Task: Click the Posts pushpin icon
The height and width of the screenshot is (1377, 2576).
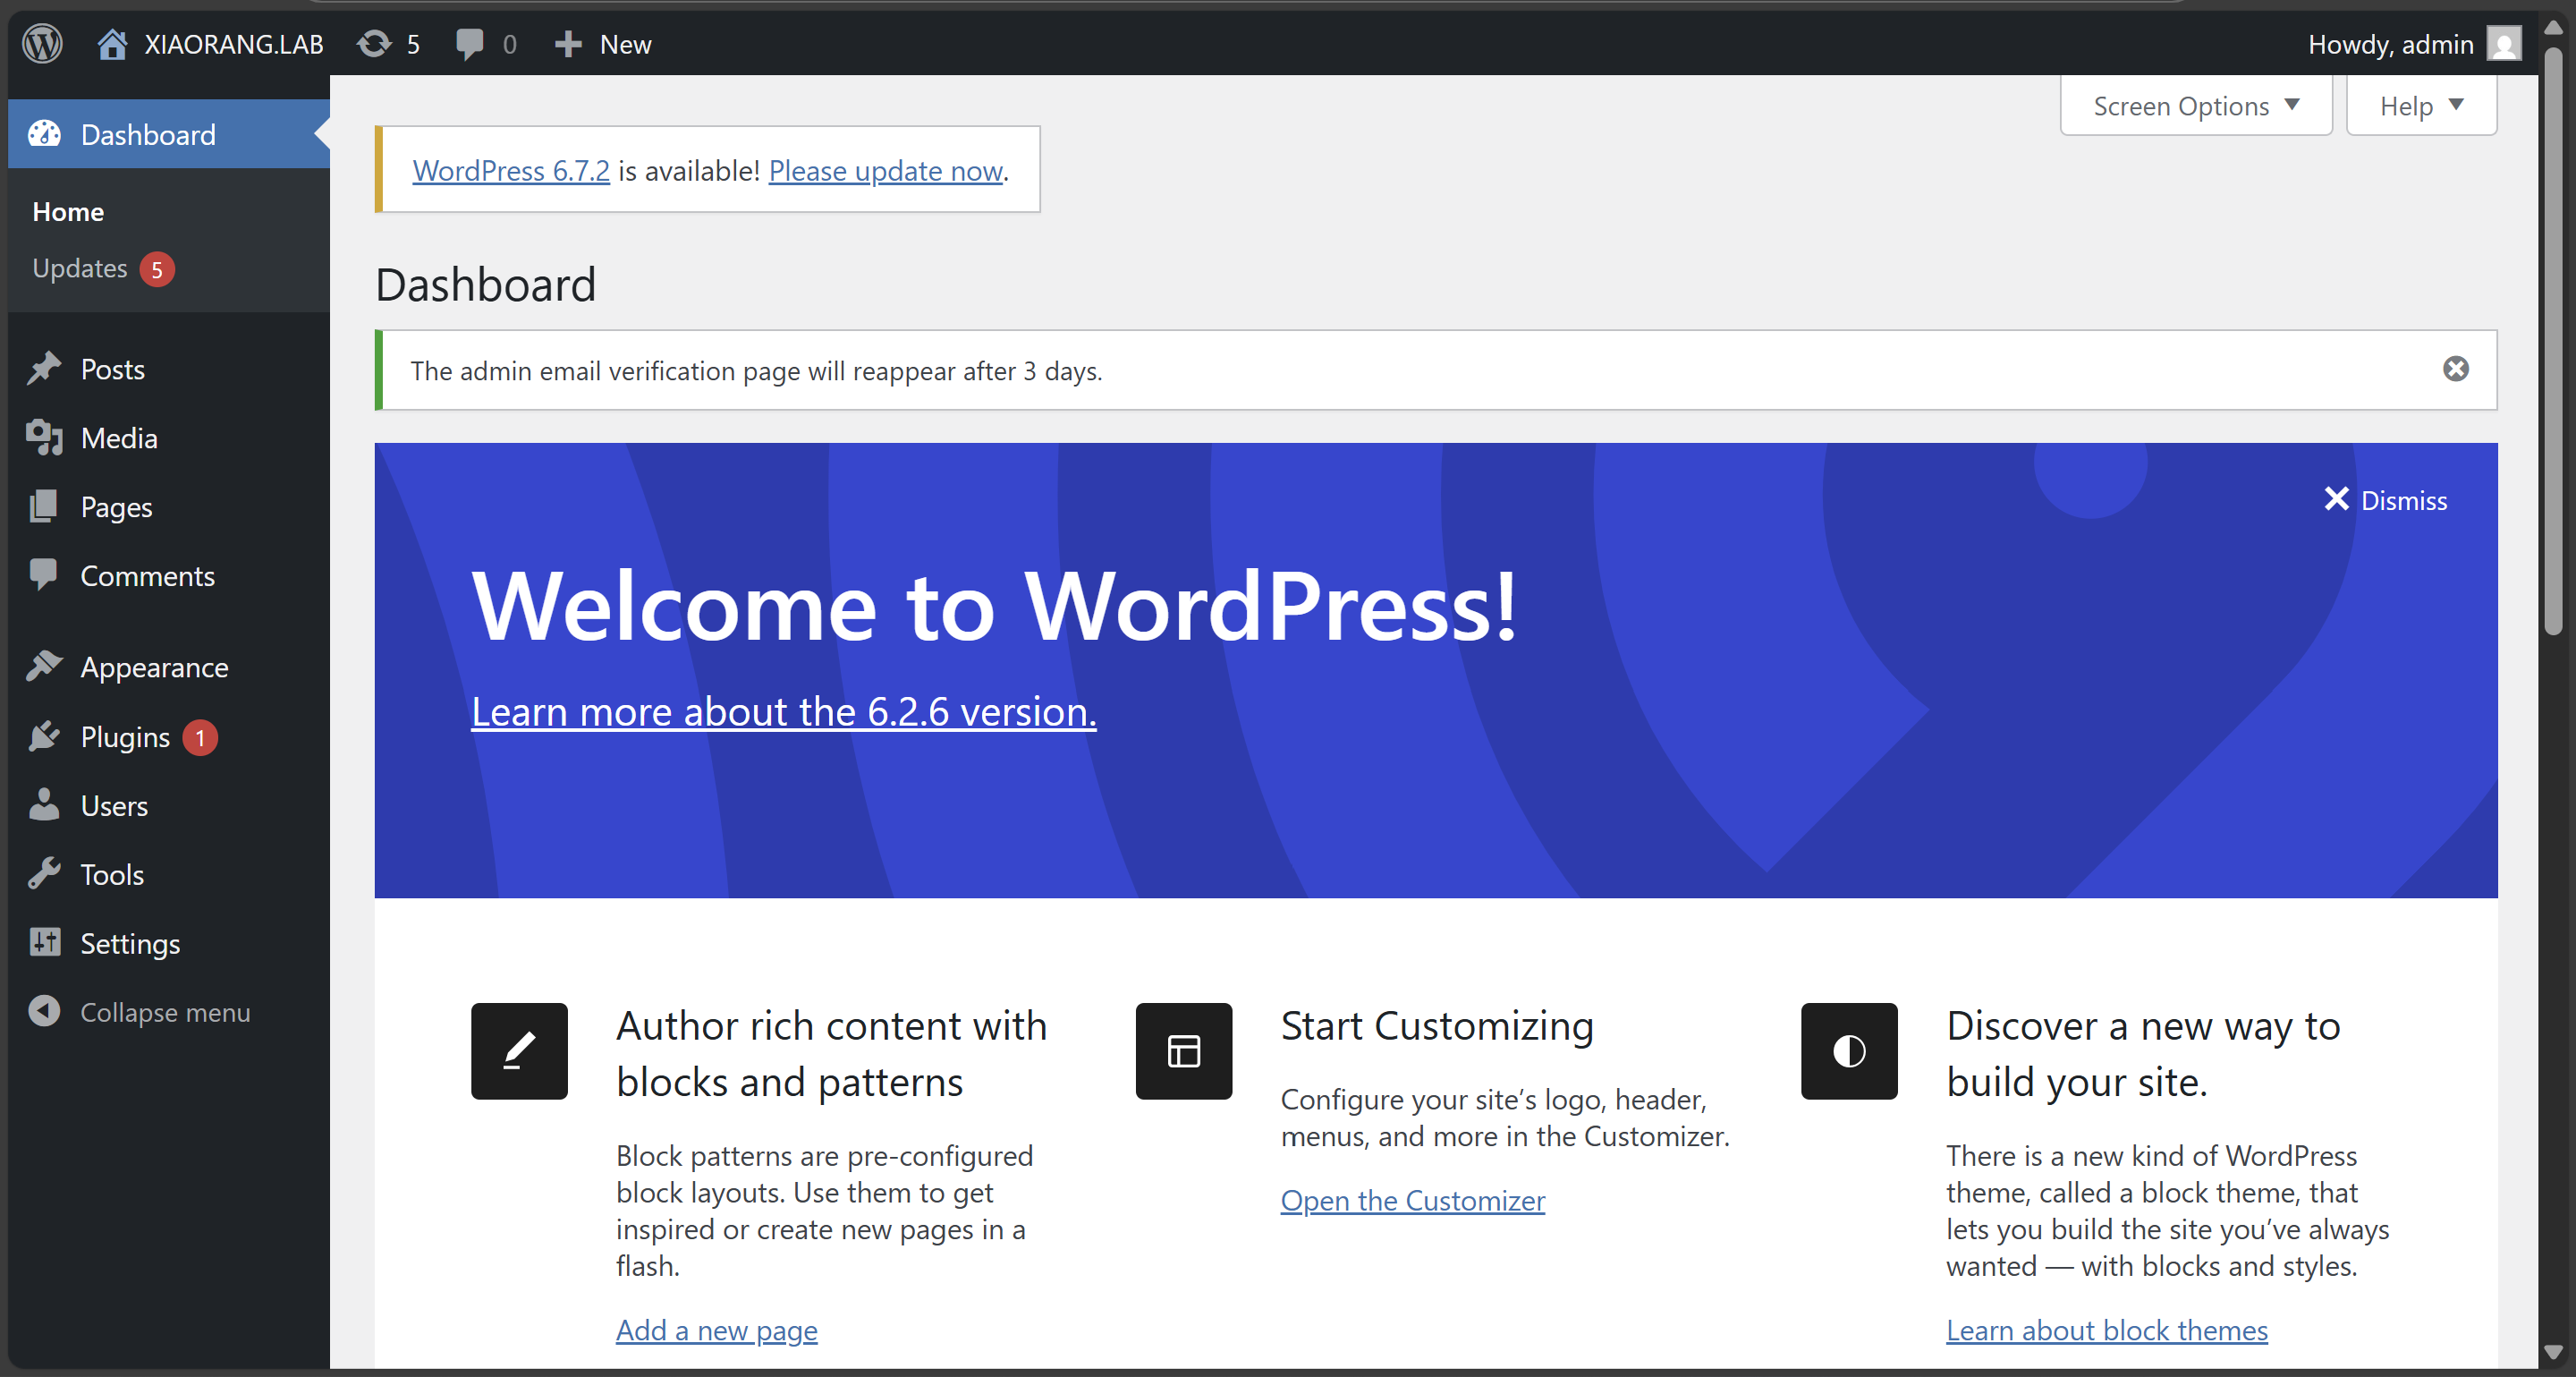Action: pyautogui.click(x=44, y=369)
